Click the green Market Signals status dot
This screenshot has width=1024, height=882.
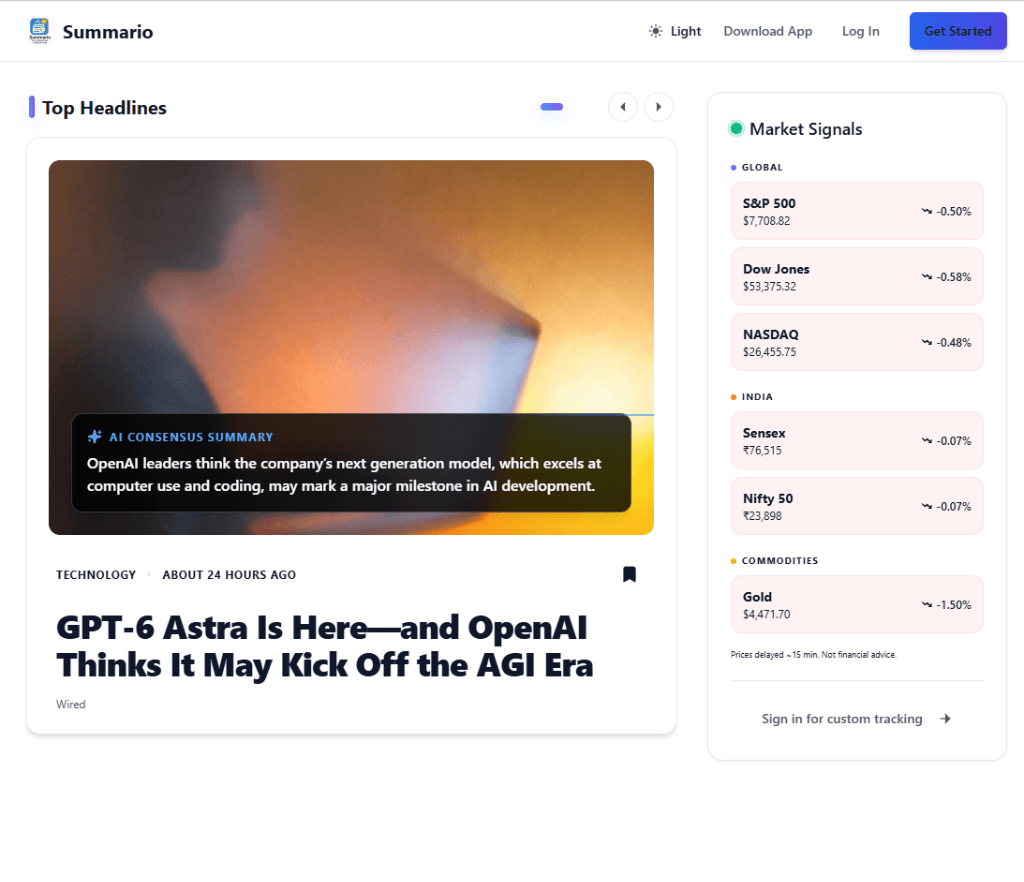tap(736, 129)
